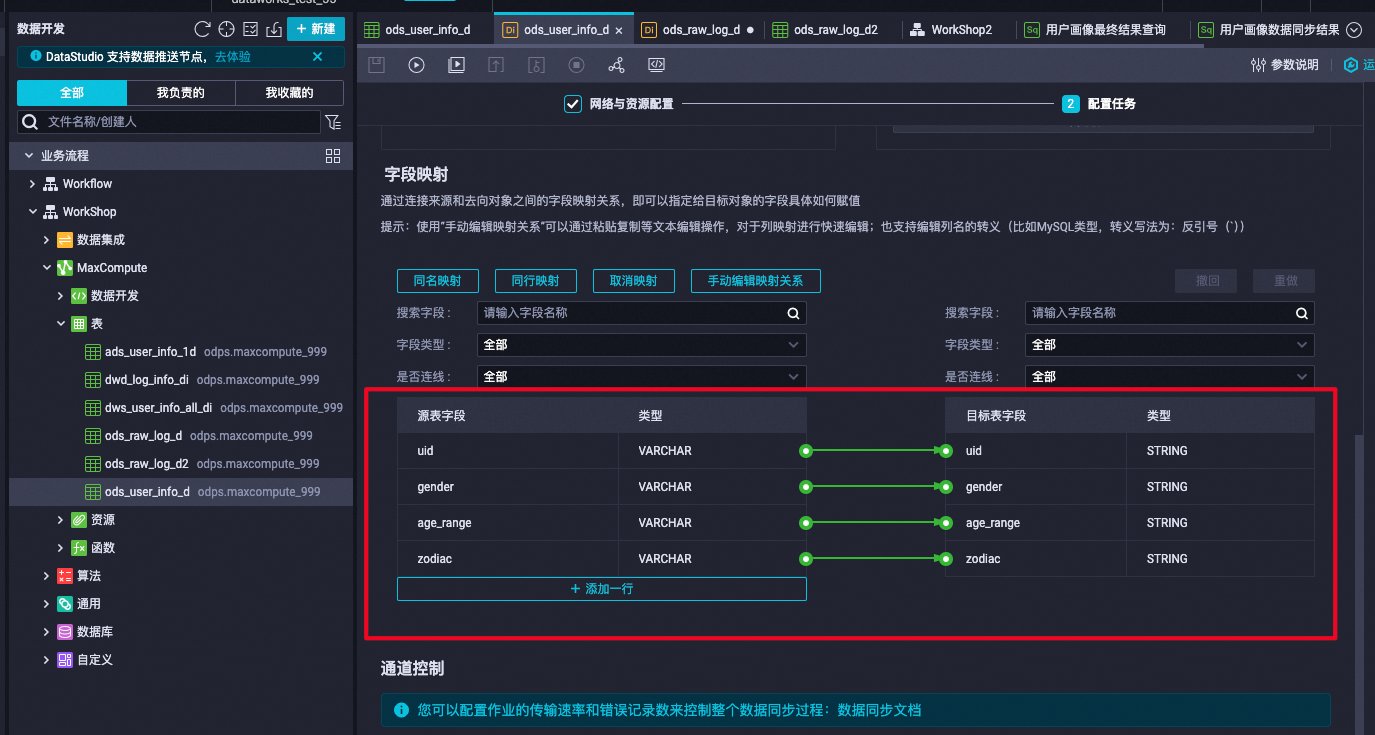
Task: Select the 我负责的 filter tab
Action: pyautogui.click(x=181, y=93)
